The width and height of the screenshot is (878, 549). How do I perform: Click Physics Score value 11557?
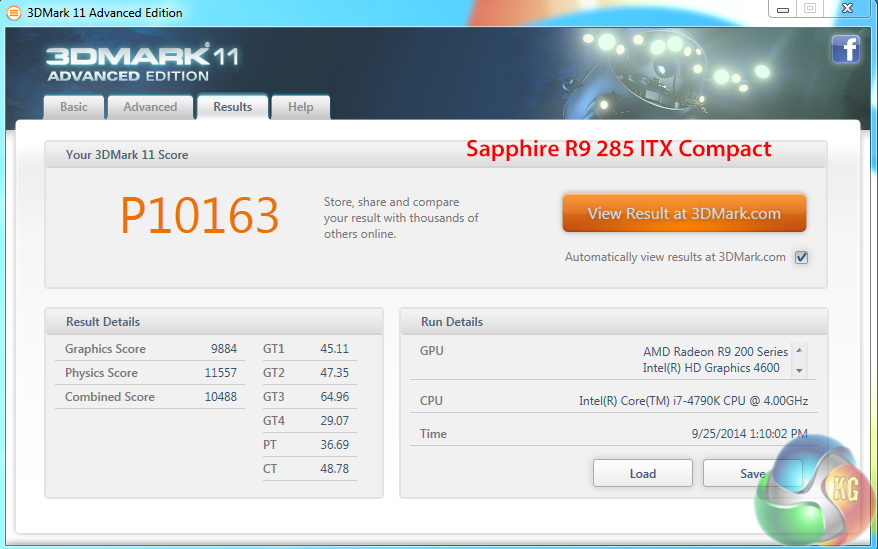[x=221, y=373]
